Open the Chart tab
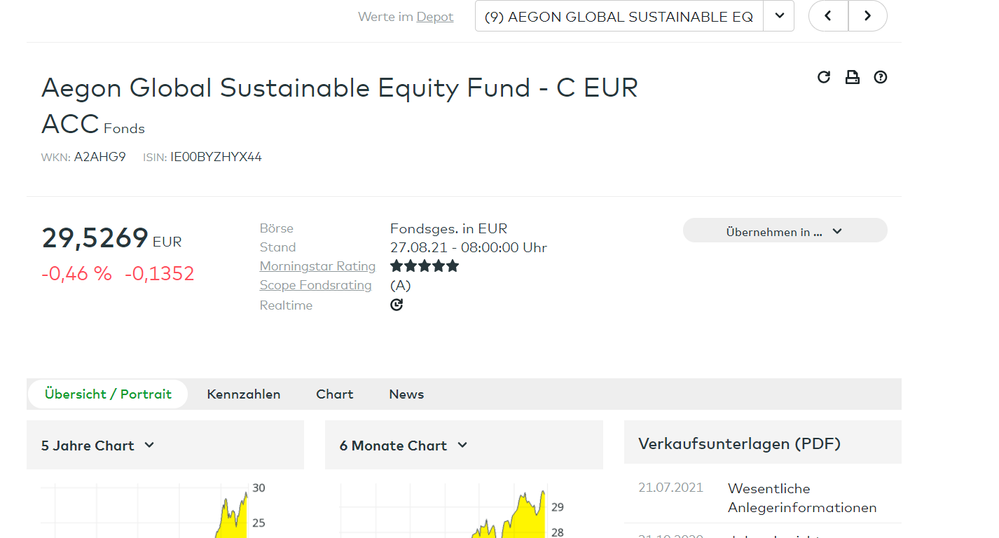Screen dimensions: 999x538 [334, 394]
